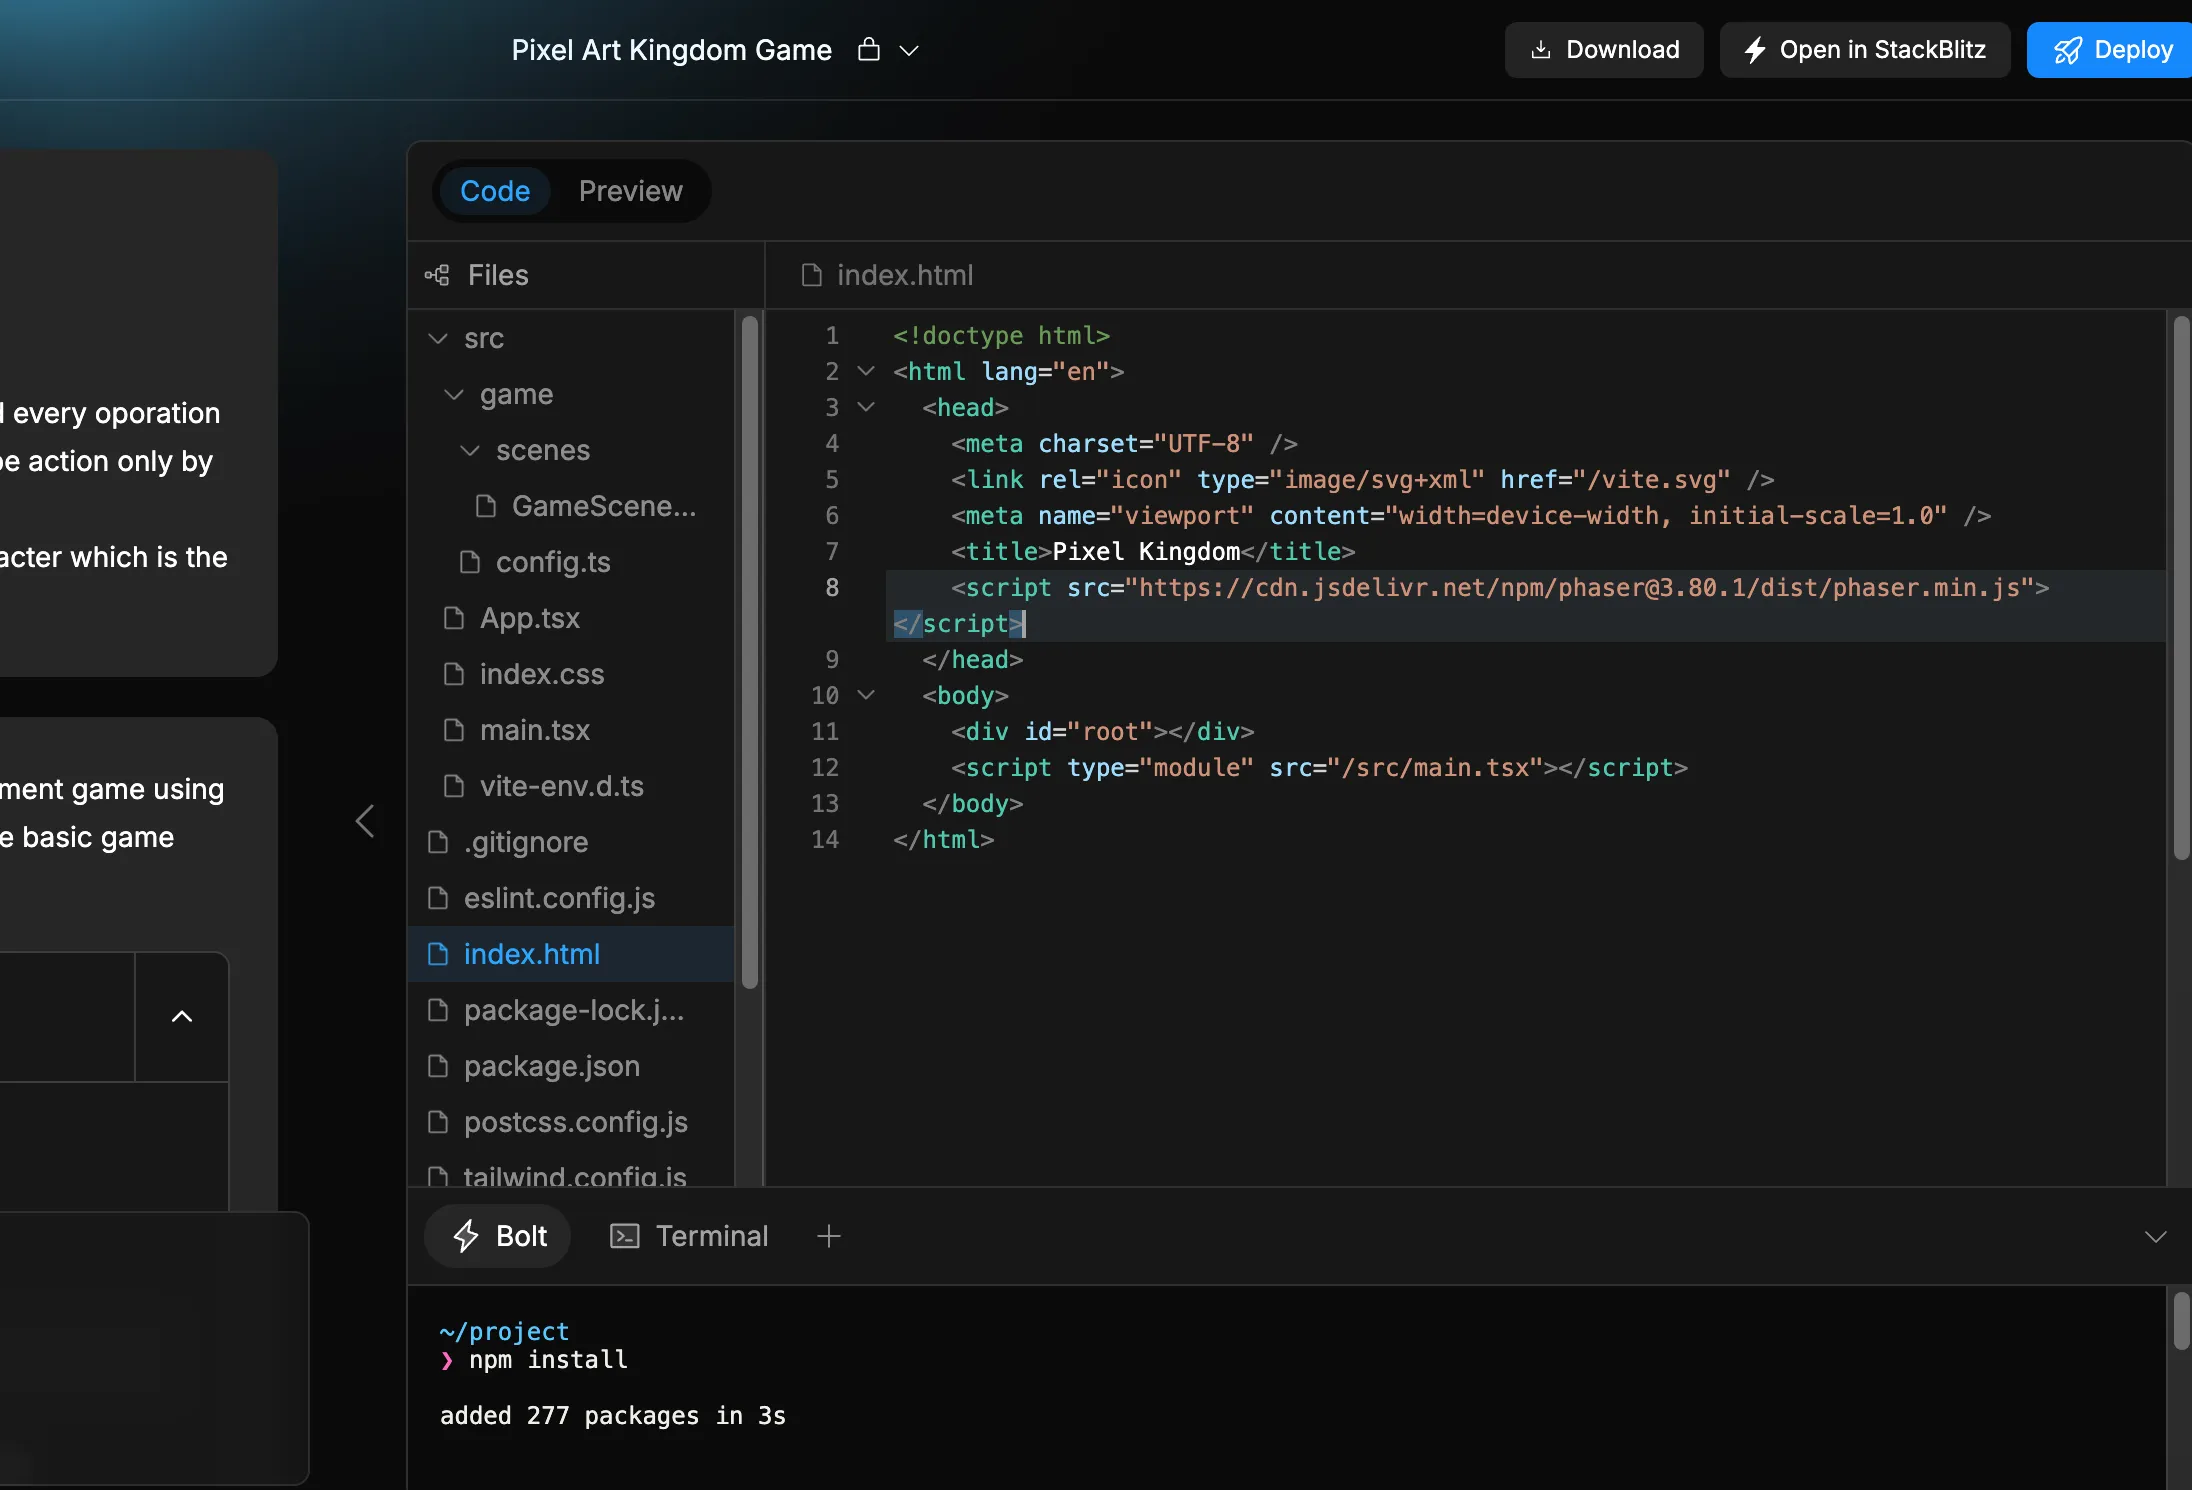Click the file icon in the index.html editor breadcrumb
Image resolution: width=2192 pixels, height=1490 pixels.
pos(812,275)
